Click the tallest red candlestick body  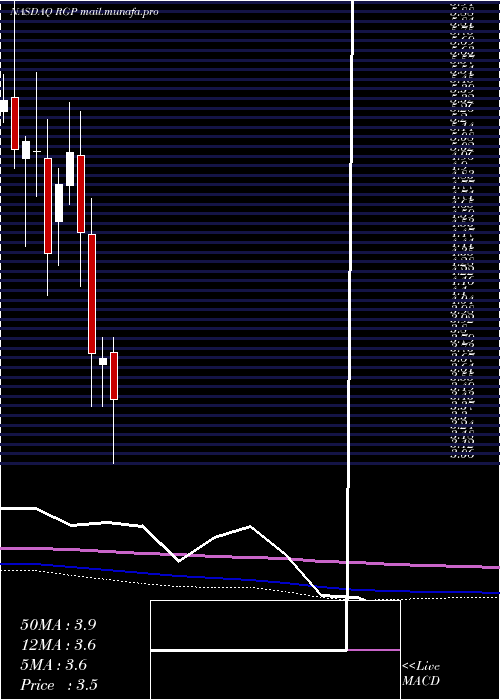(x=92, y=294)
